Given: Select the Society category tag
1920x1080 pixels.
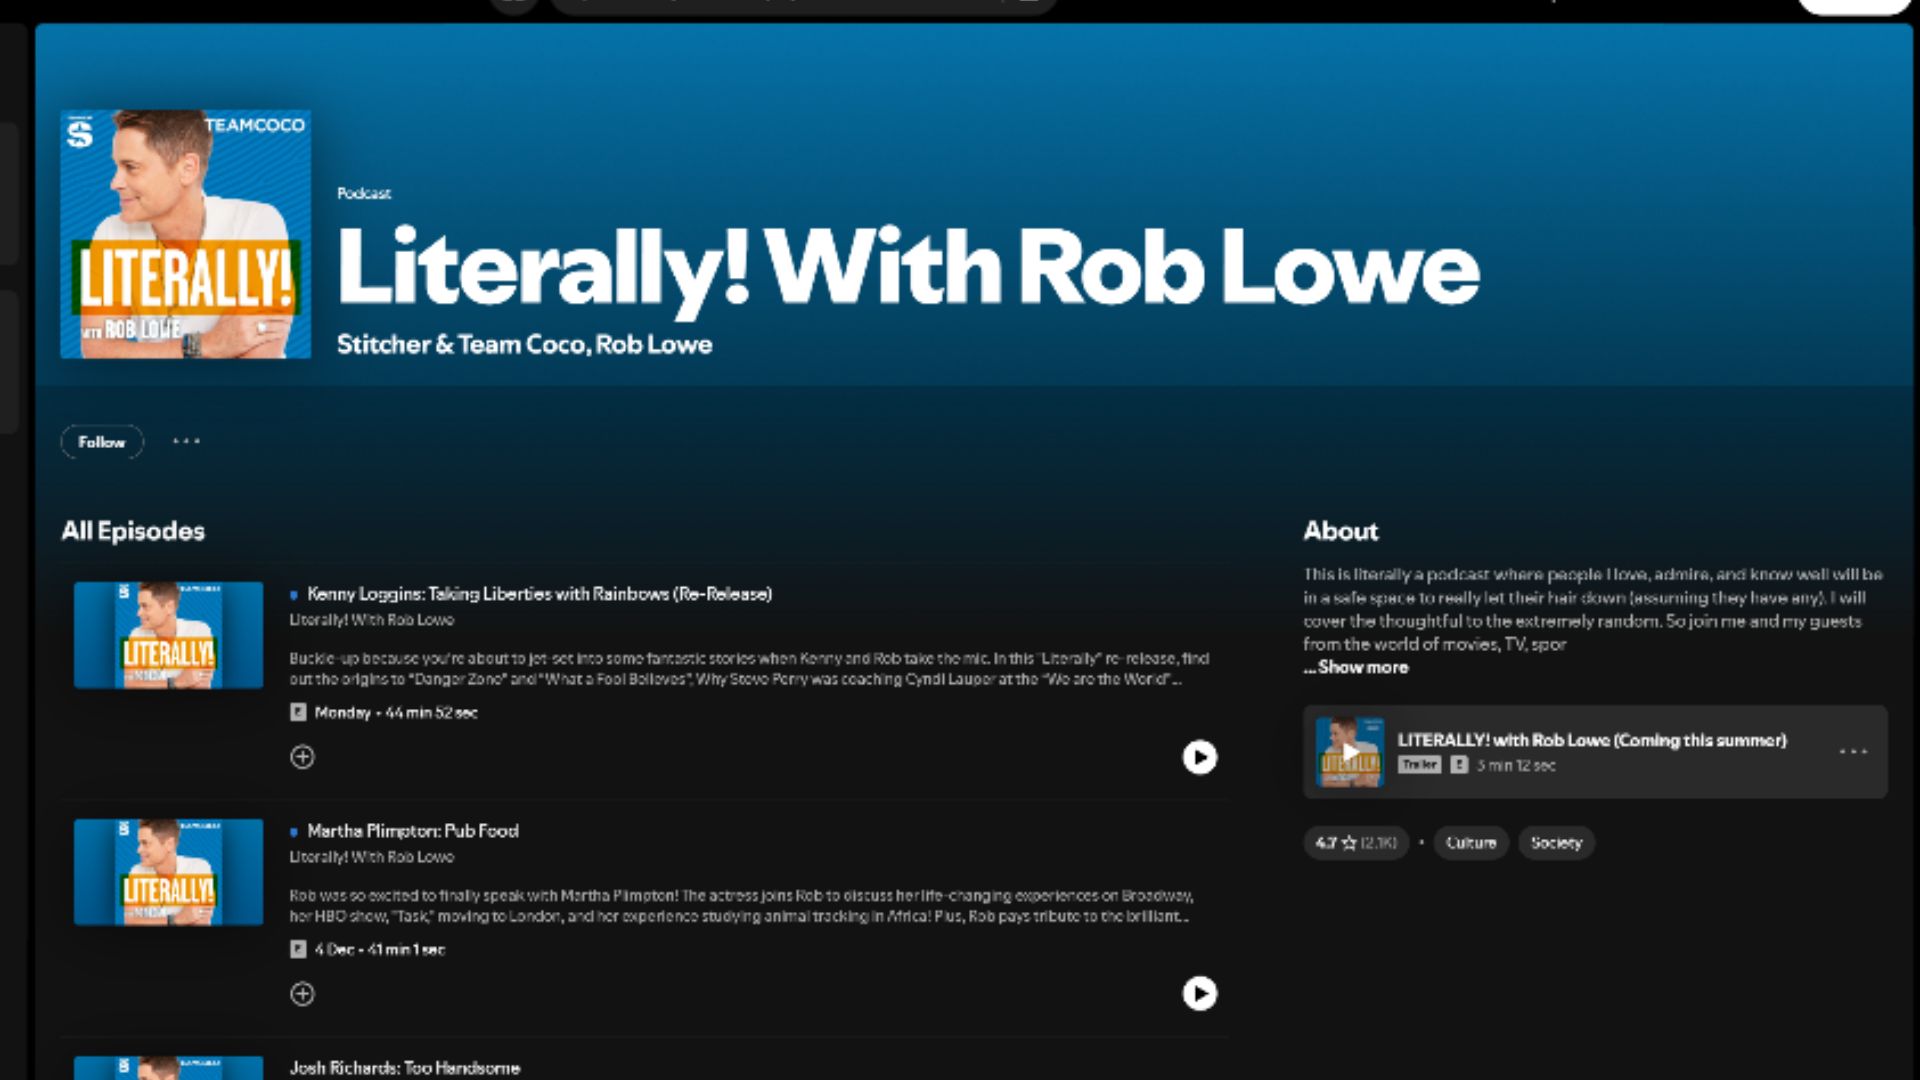Looking at the screenshot, I should (1556, 843).
